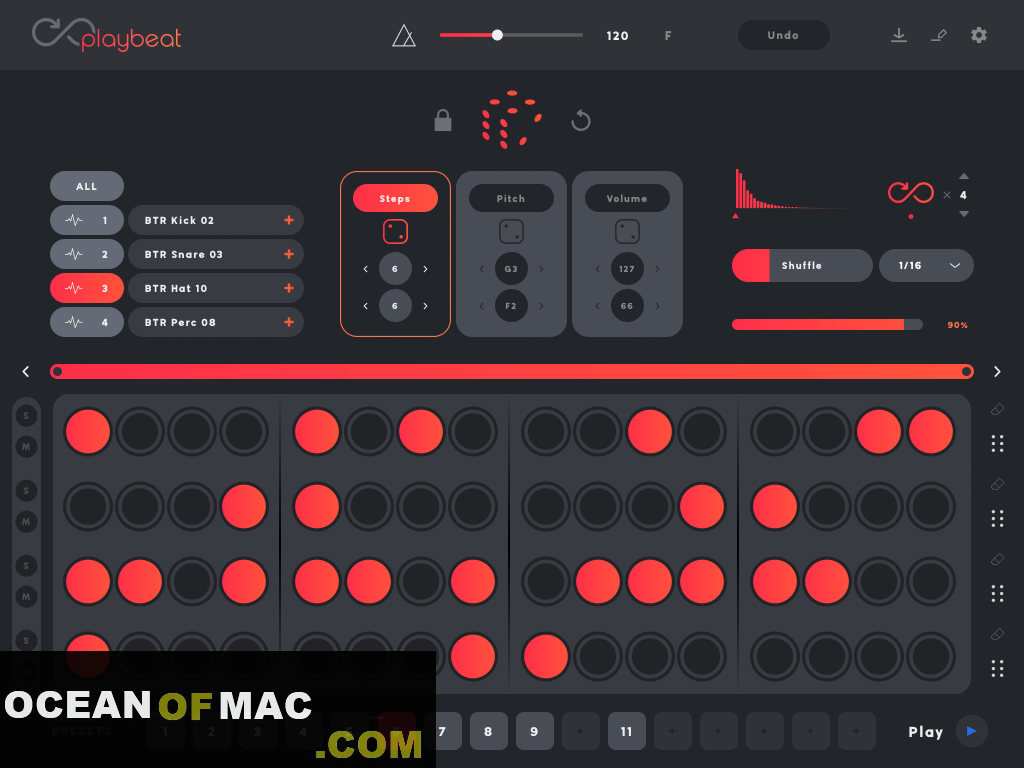Click the dice icon under Steps

[395, 232]
